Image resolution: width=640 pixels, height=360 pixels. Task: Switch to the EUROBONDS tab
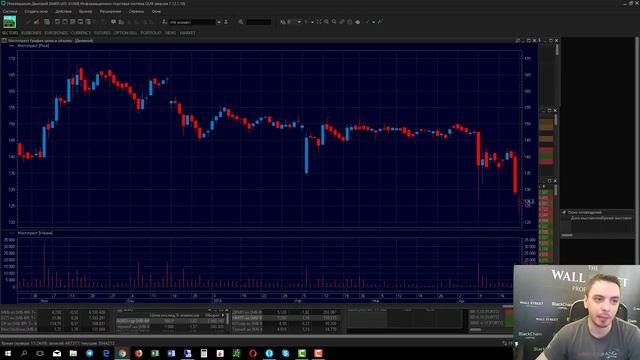[x=56, y=33]
